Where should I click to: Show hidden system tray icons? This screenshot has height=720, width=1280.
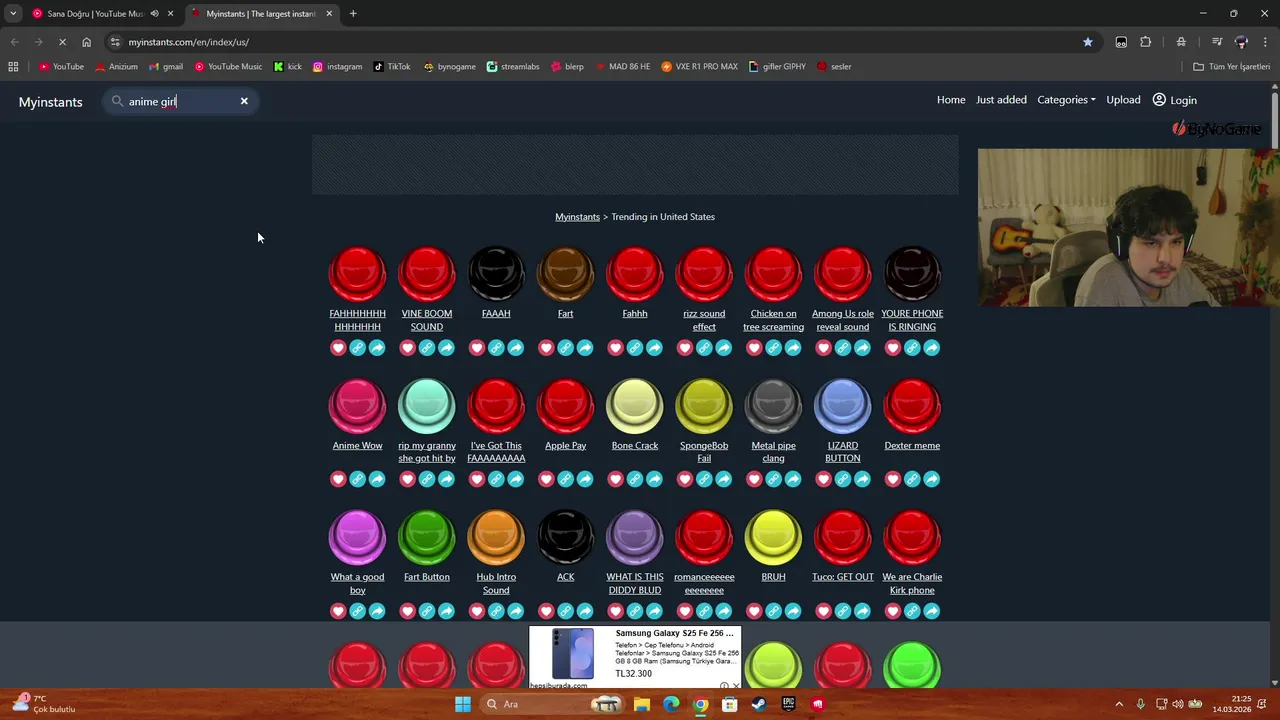1119,704
